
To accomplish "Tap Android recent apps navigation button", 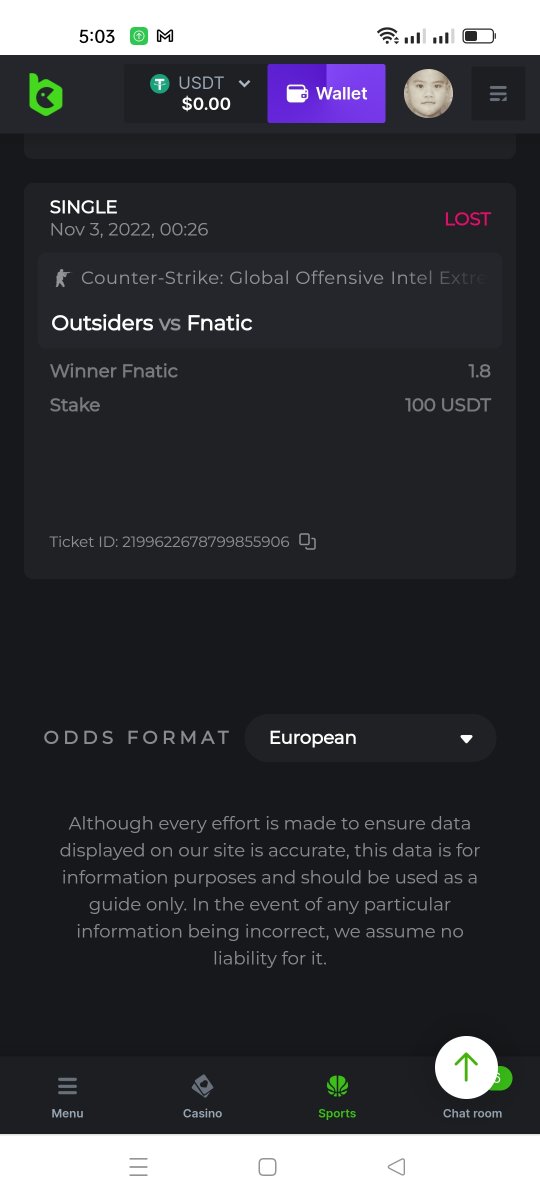I will (139, 1166).
